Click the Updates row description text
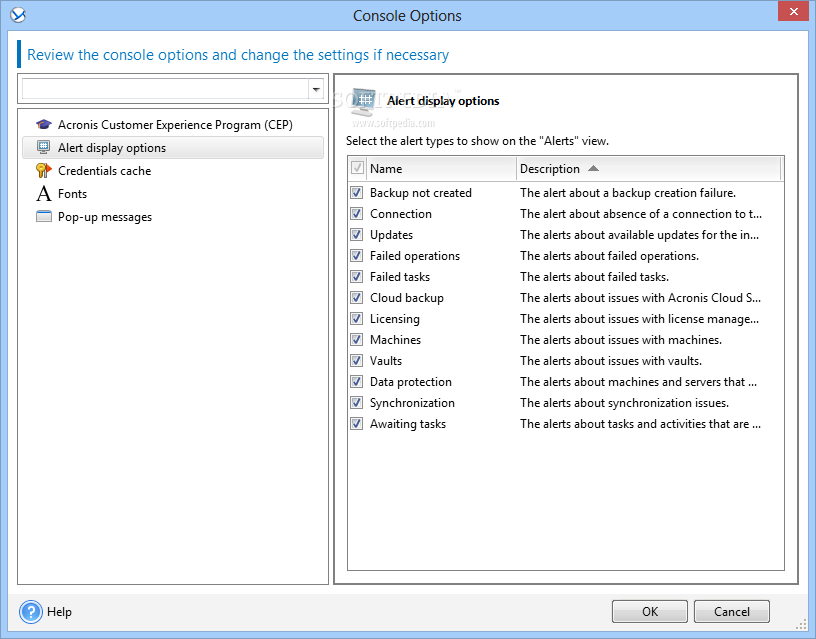816x639 pixels. point(639,235)
